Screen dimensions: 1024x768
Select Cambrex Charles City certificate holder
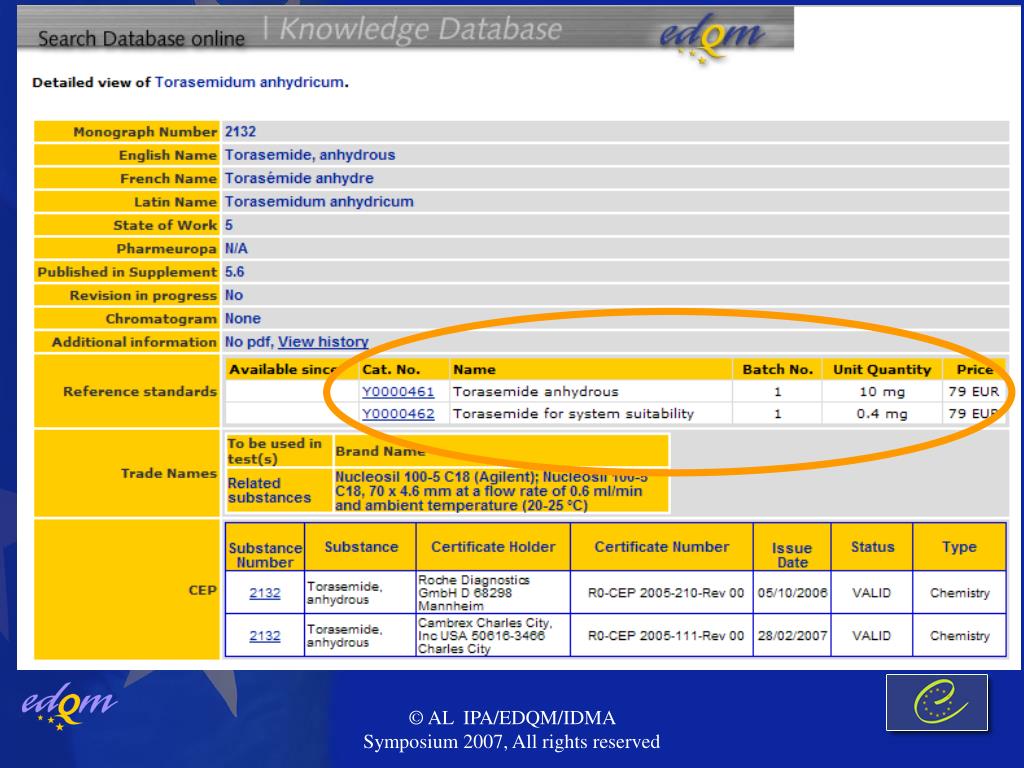(x=485, y=636)
